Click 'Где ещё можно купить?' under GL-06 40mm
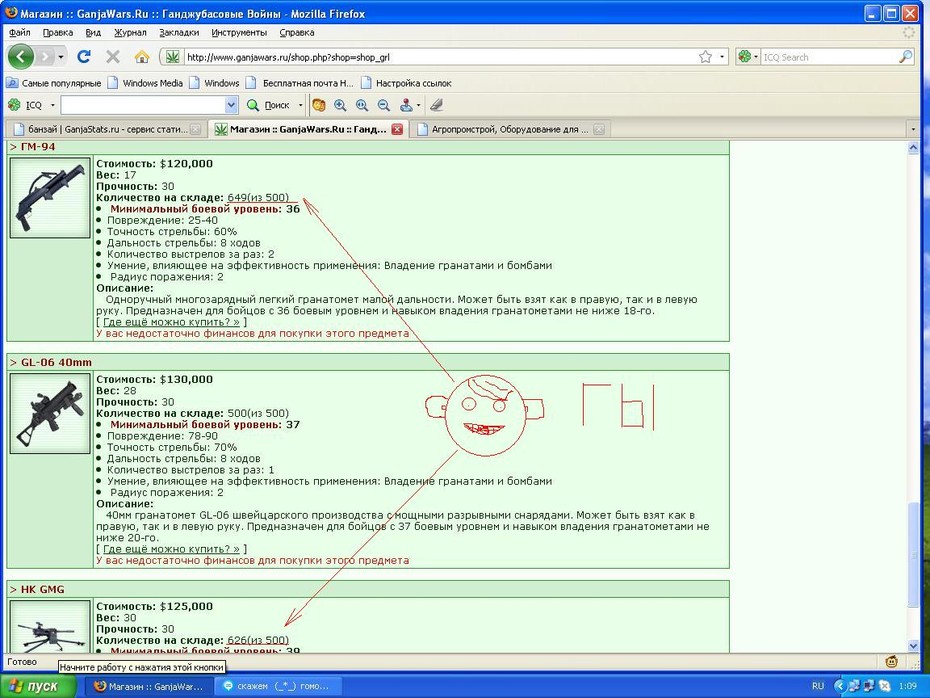930x698 pixels. pos(171,549)
